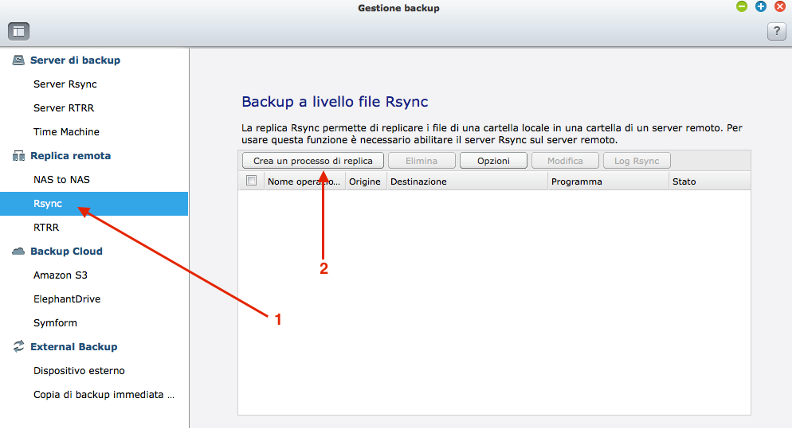Toggle the sidebar panel icon in toolbar
Screen dimensions: 792x428
[19, 30]
